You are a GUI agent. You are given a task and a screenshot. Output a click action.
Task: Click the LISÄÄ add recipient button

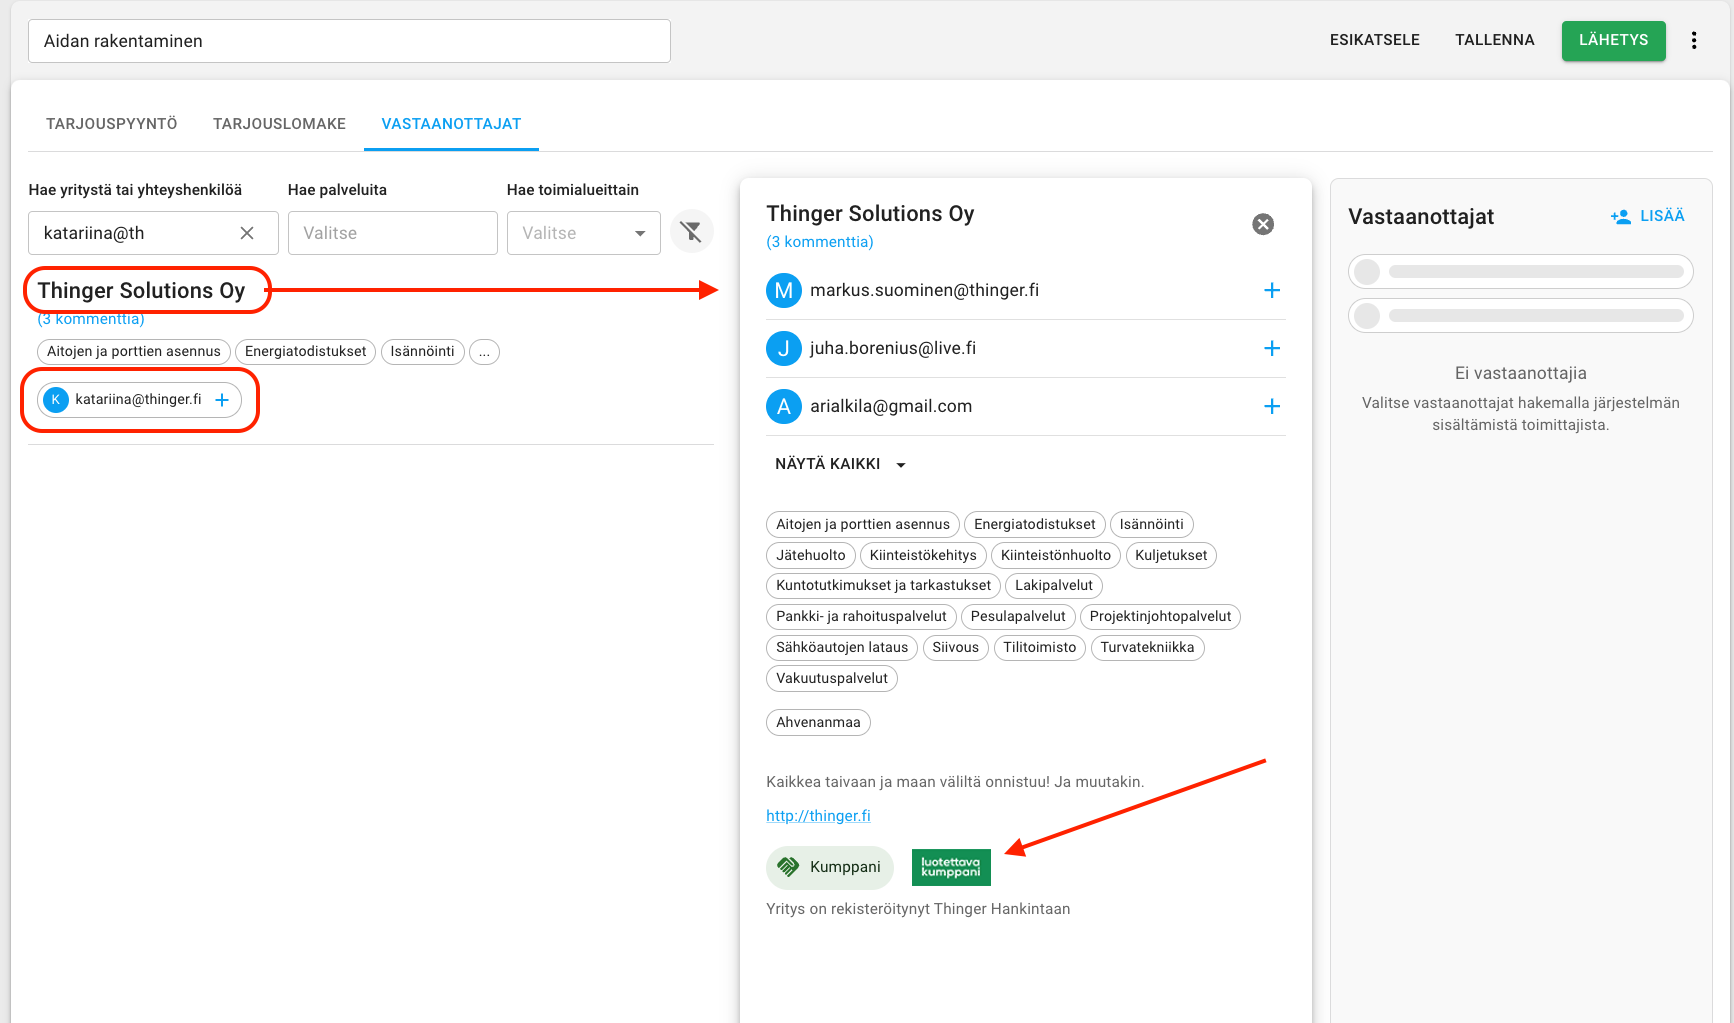click(x=1648, y=216)
